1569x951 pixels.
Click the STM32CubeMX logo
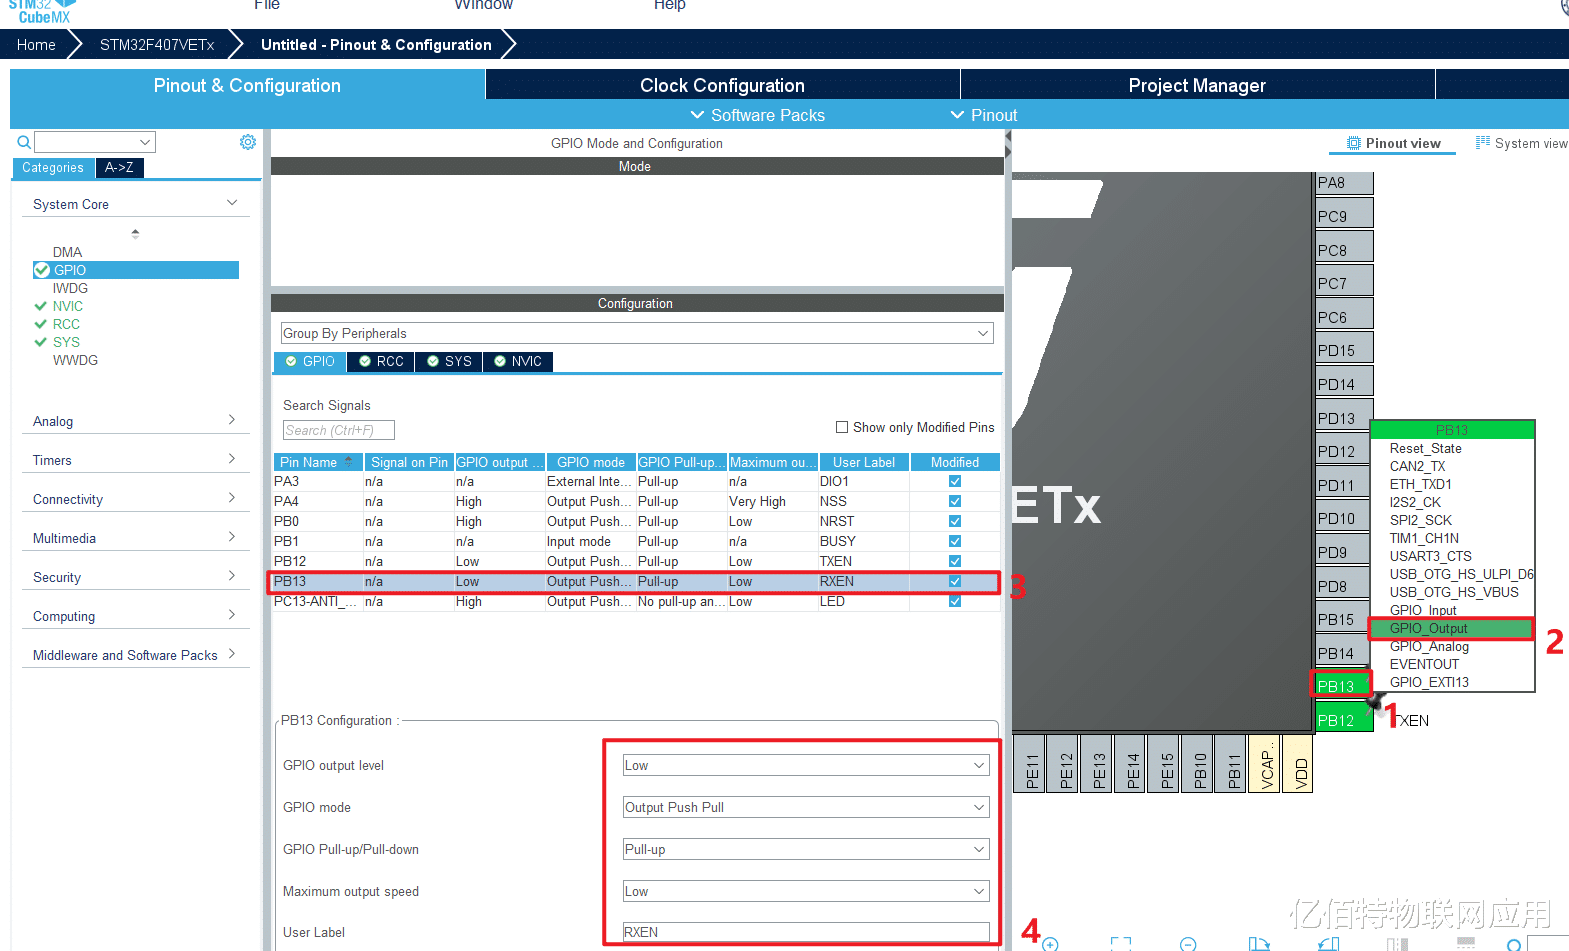[44, 11]
